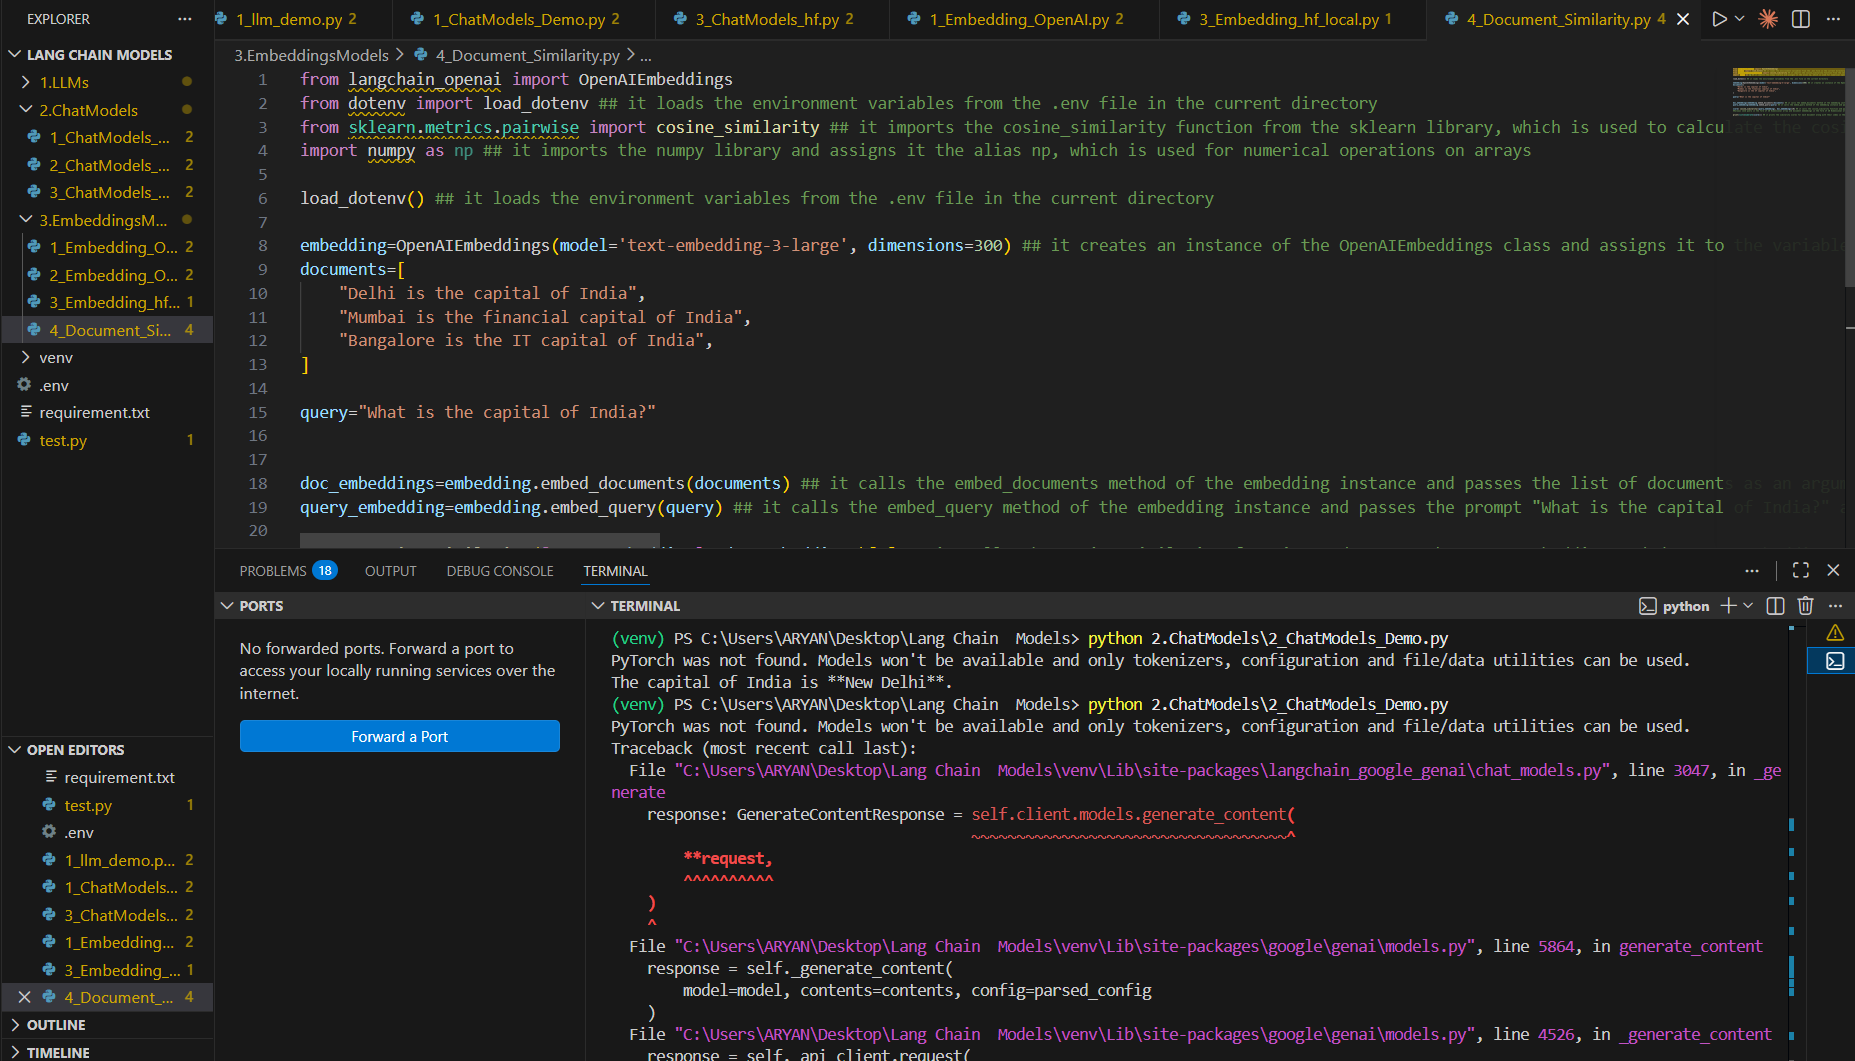Open the PROBLEMS panel tab
Image resolution: width=1855 pixels, height=1061 pixels.
click(273, 571)
